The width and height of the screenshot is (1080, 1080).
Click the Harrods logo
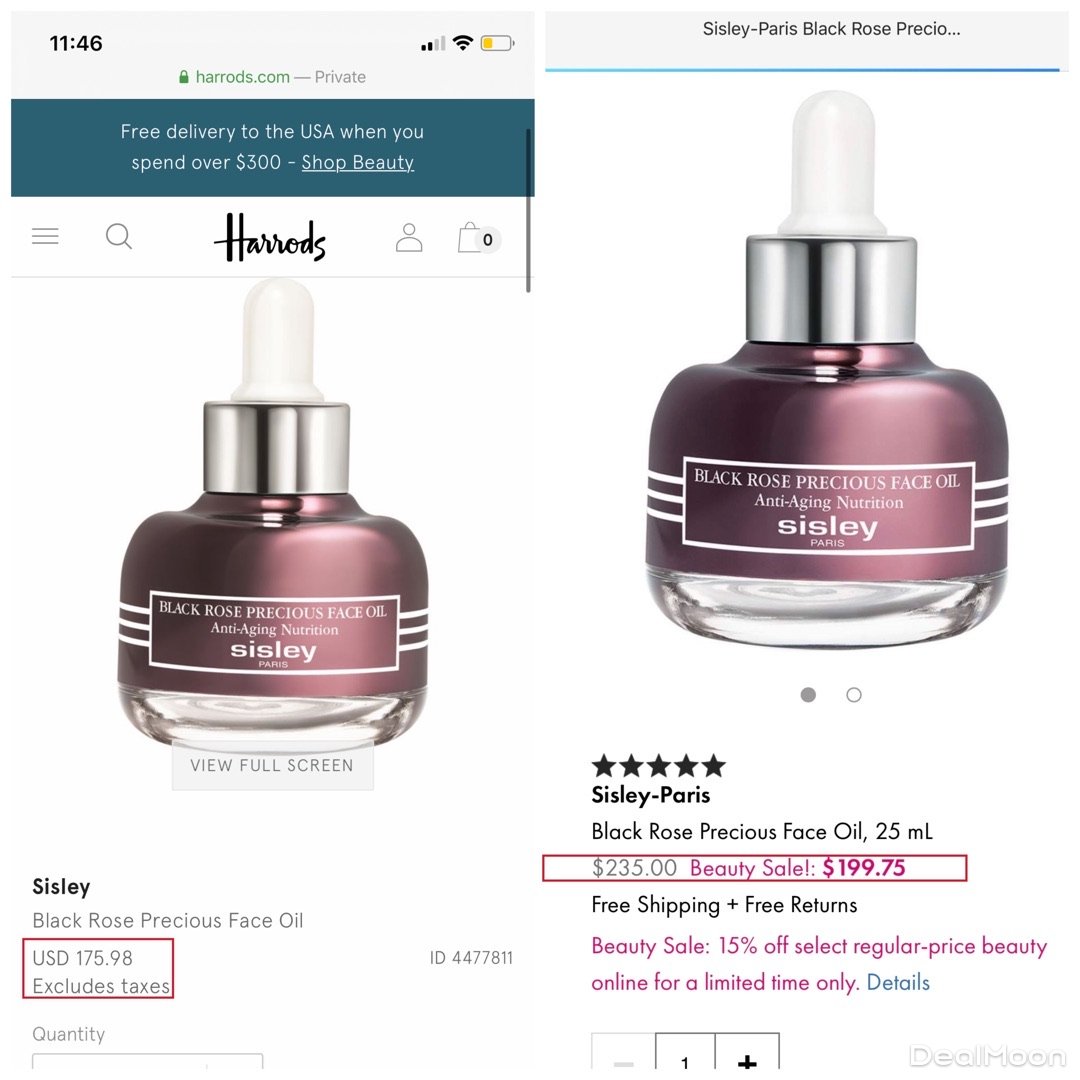click(270, 237)
